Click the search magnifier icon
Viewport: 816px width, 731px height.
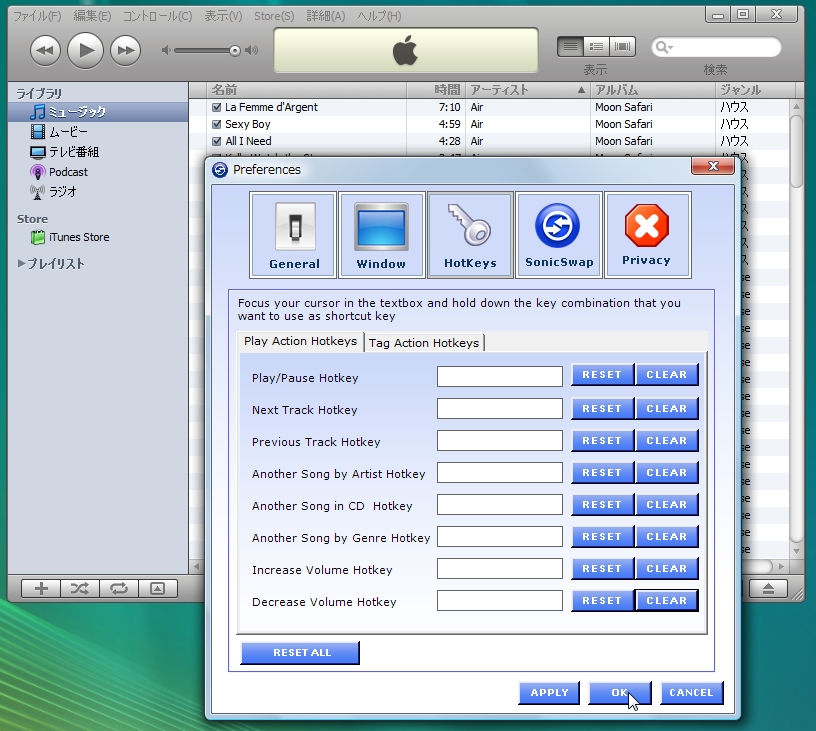pos(661,47)
